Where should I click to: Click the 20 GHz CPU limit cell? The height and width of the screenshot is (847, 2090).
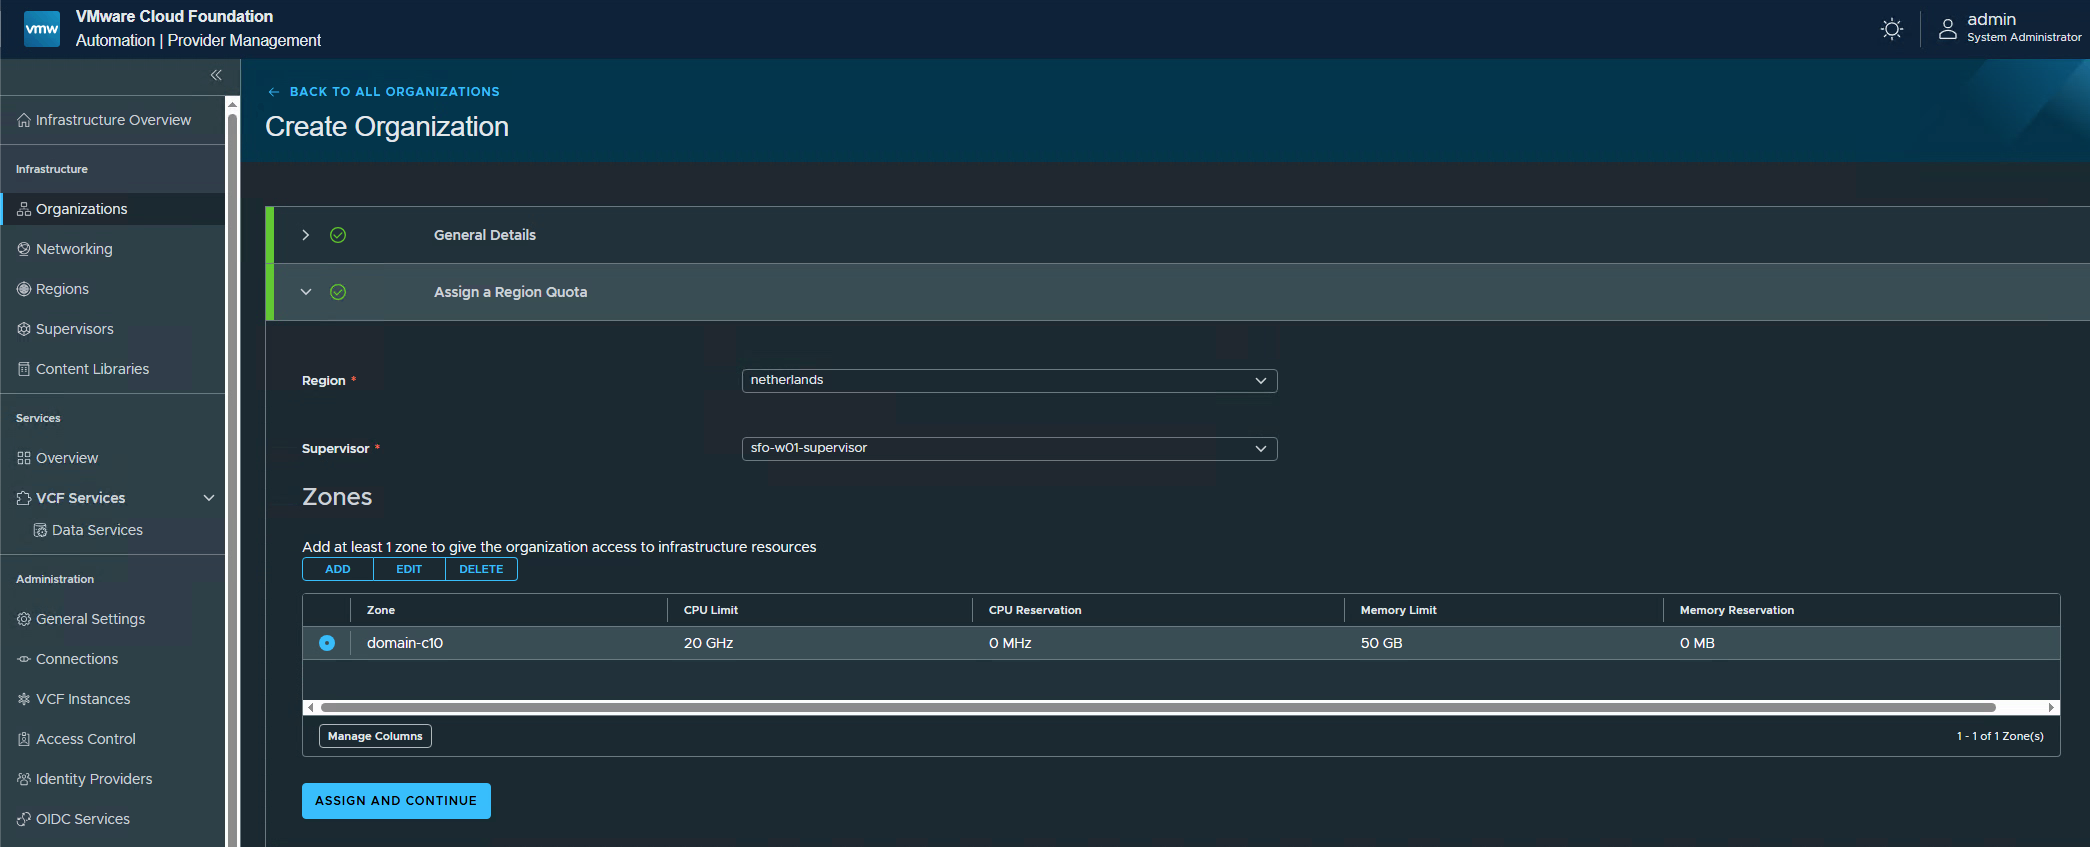709,643
